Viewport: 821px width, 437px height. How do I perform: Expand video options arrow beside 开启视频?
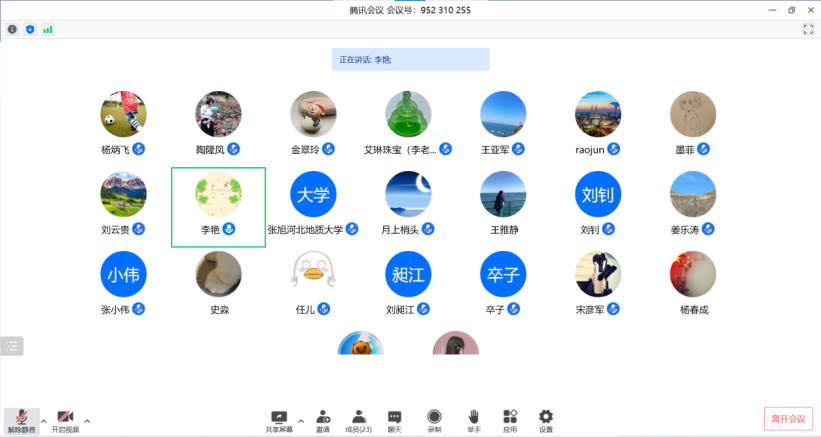coord(87,420)
